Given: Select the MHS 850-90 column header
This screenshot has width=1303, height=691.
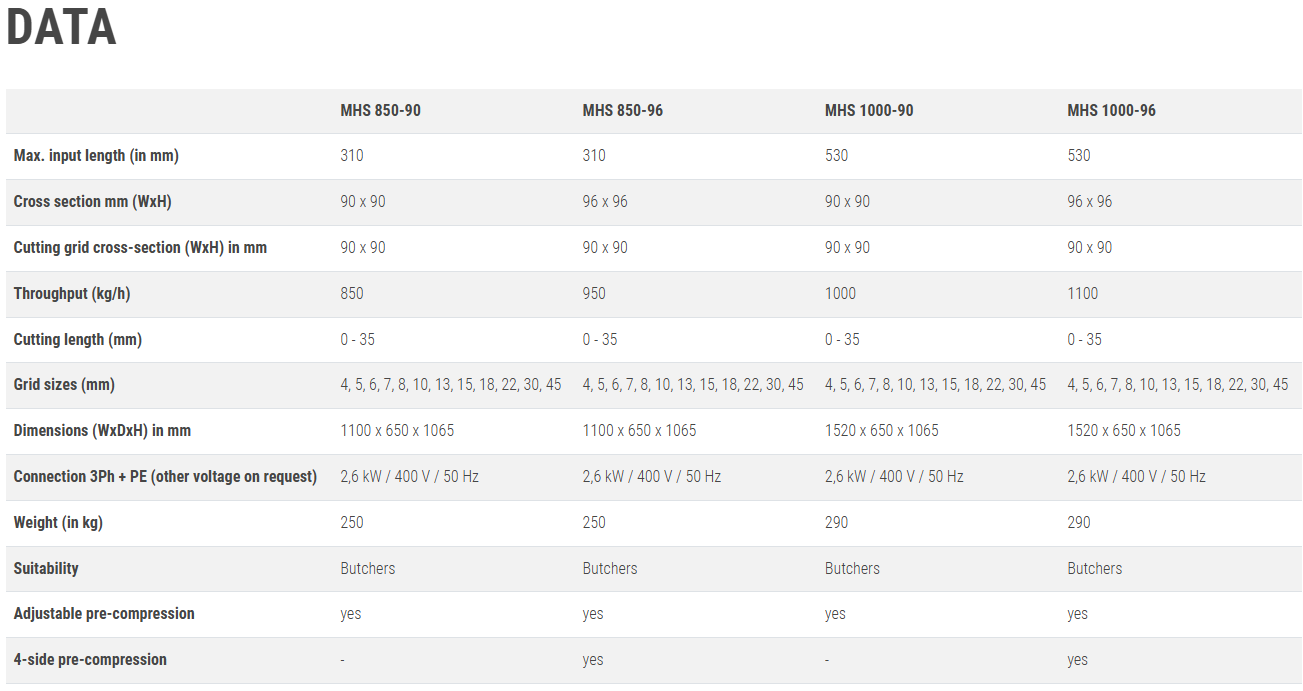Looking at the screenshot, I should 380,110.
